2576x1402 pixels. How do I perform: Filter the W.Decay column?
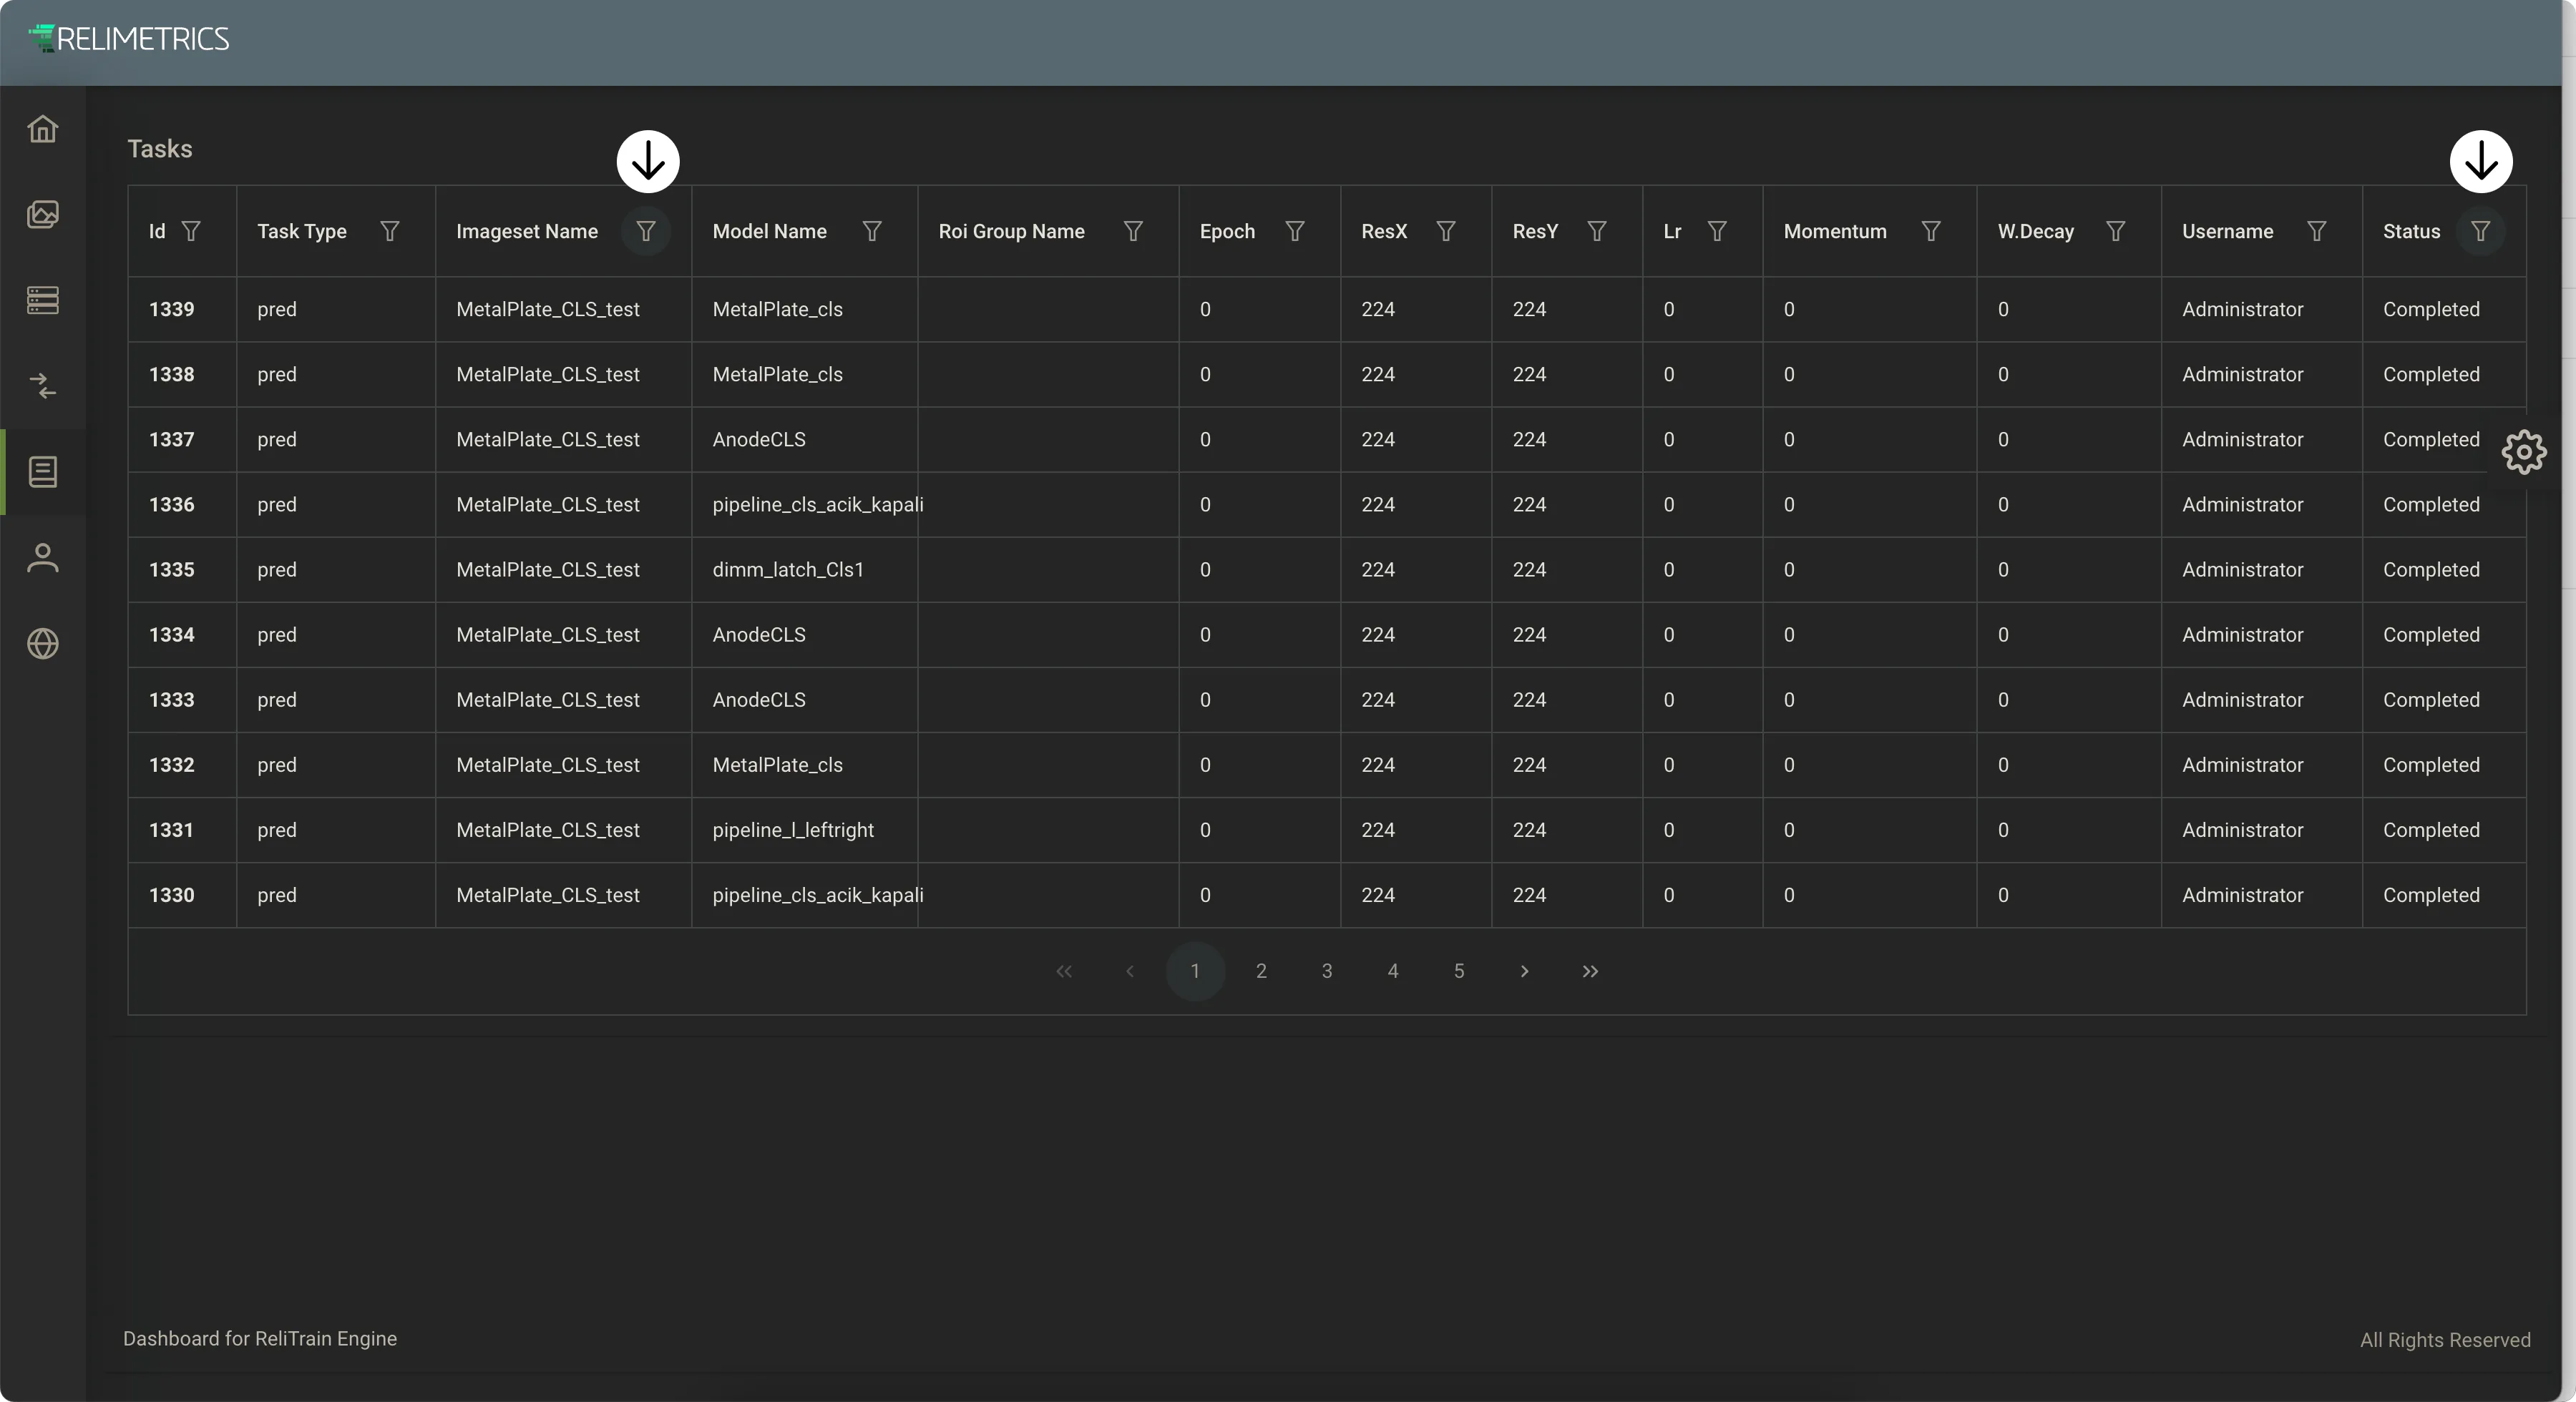(x=2115, y=231)
